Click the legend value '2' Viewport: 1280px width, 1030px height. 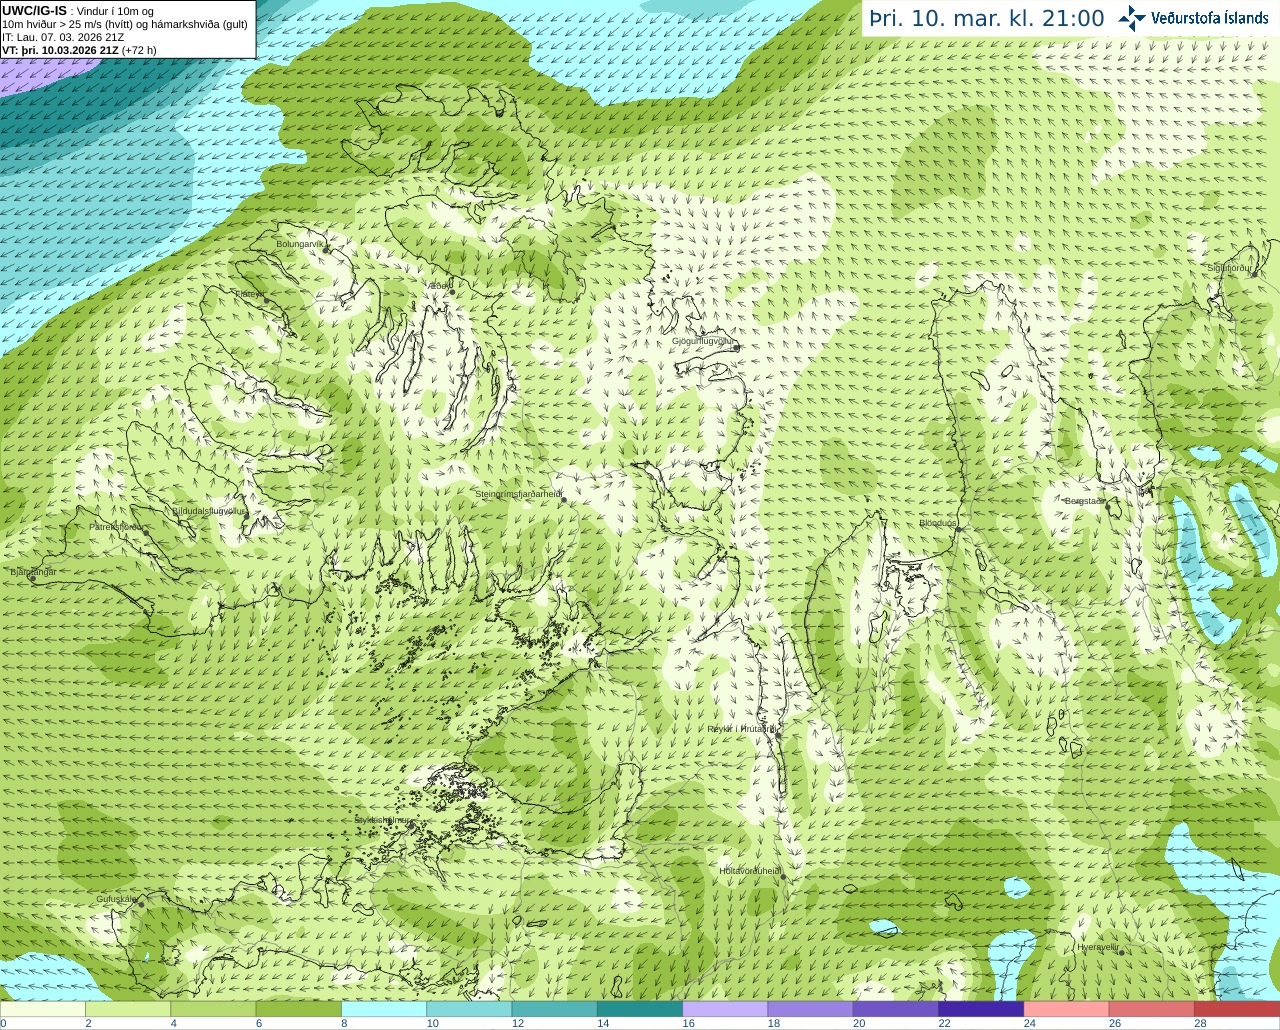(88, 1023)
